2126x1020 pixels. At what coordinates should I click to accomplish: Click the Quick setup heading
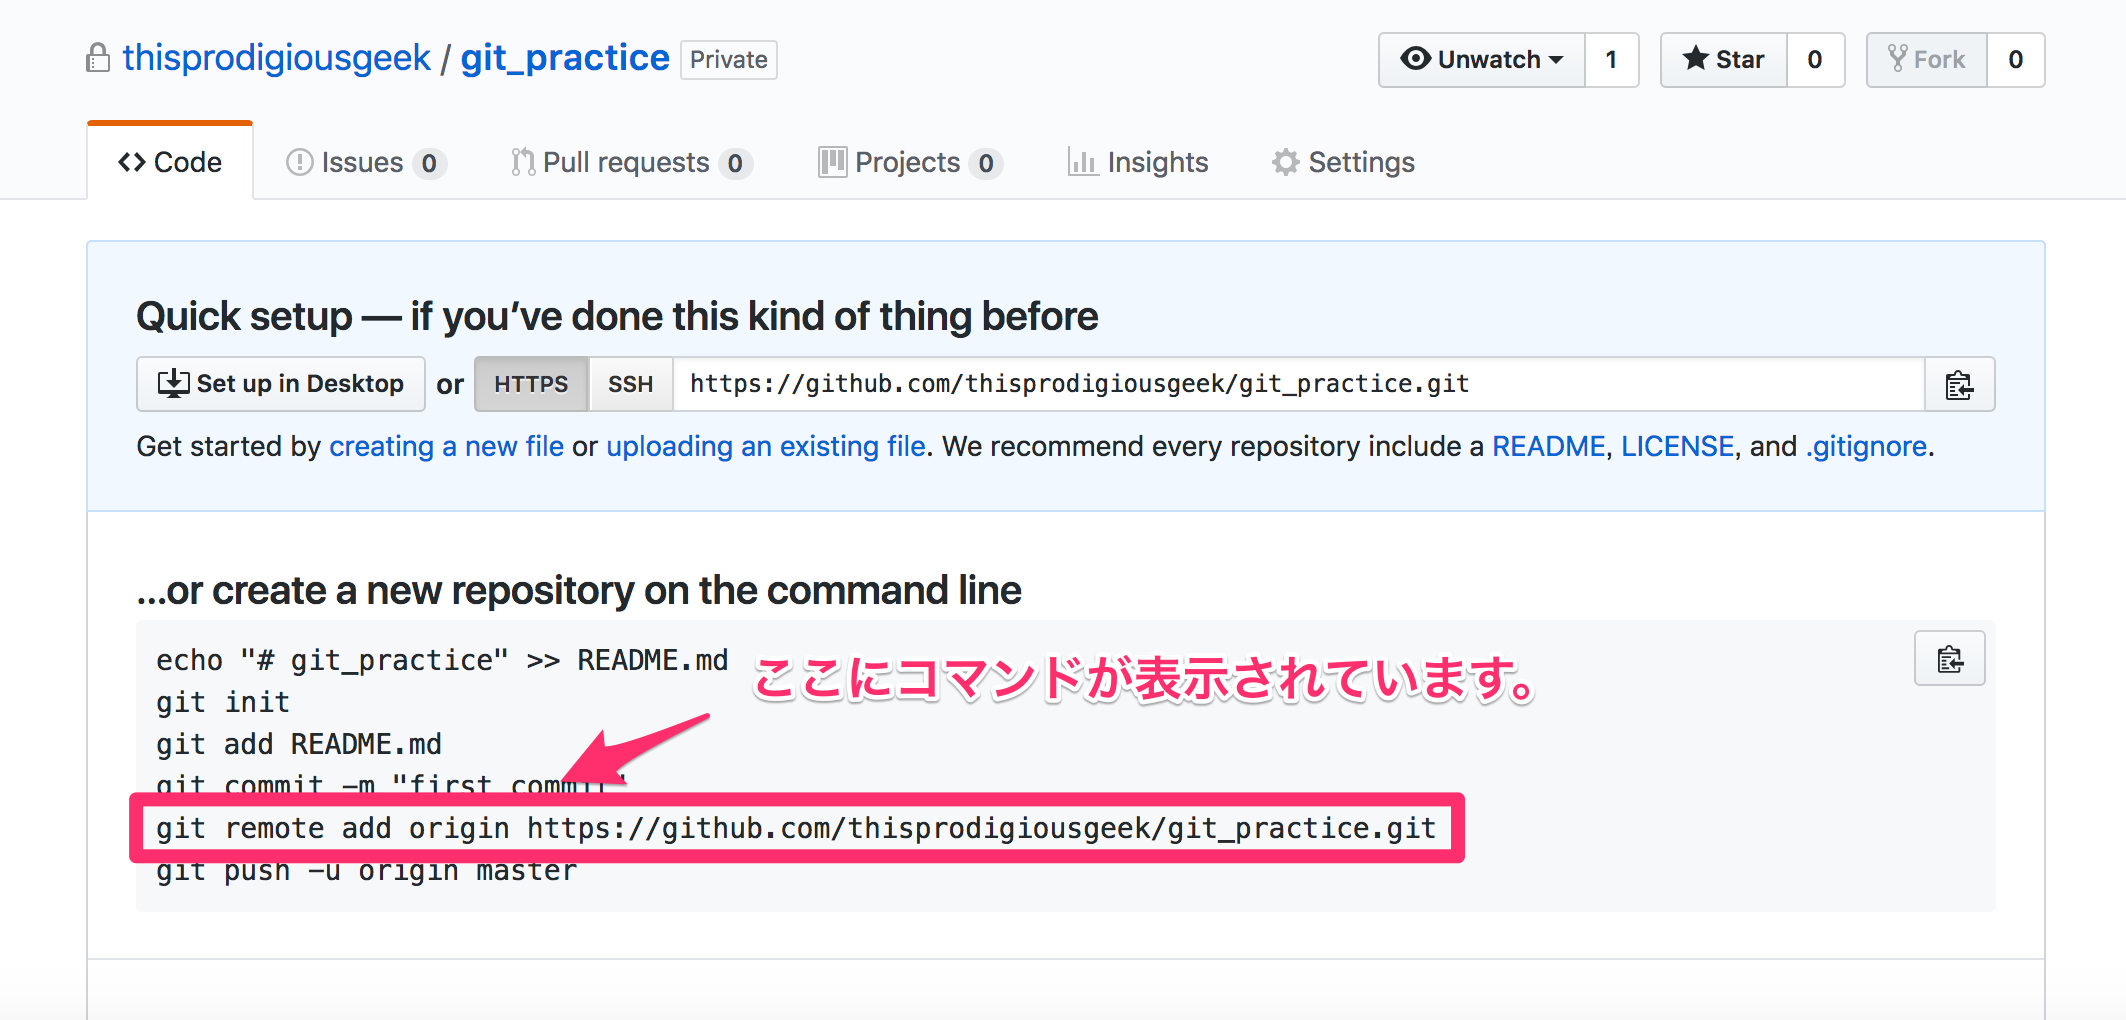tap(617, 316)
